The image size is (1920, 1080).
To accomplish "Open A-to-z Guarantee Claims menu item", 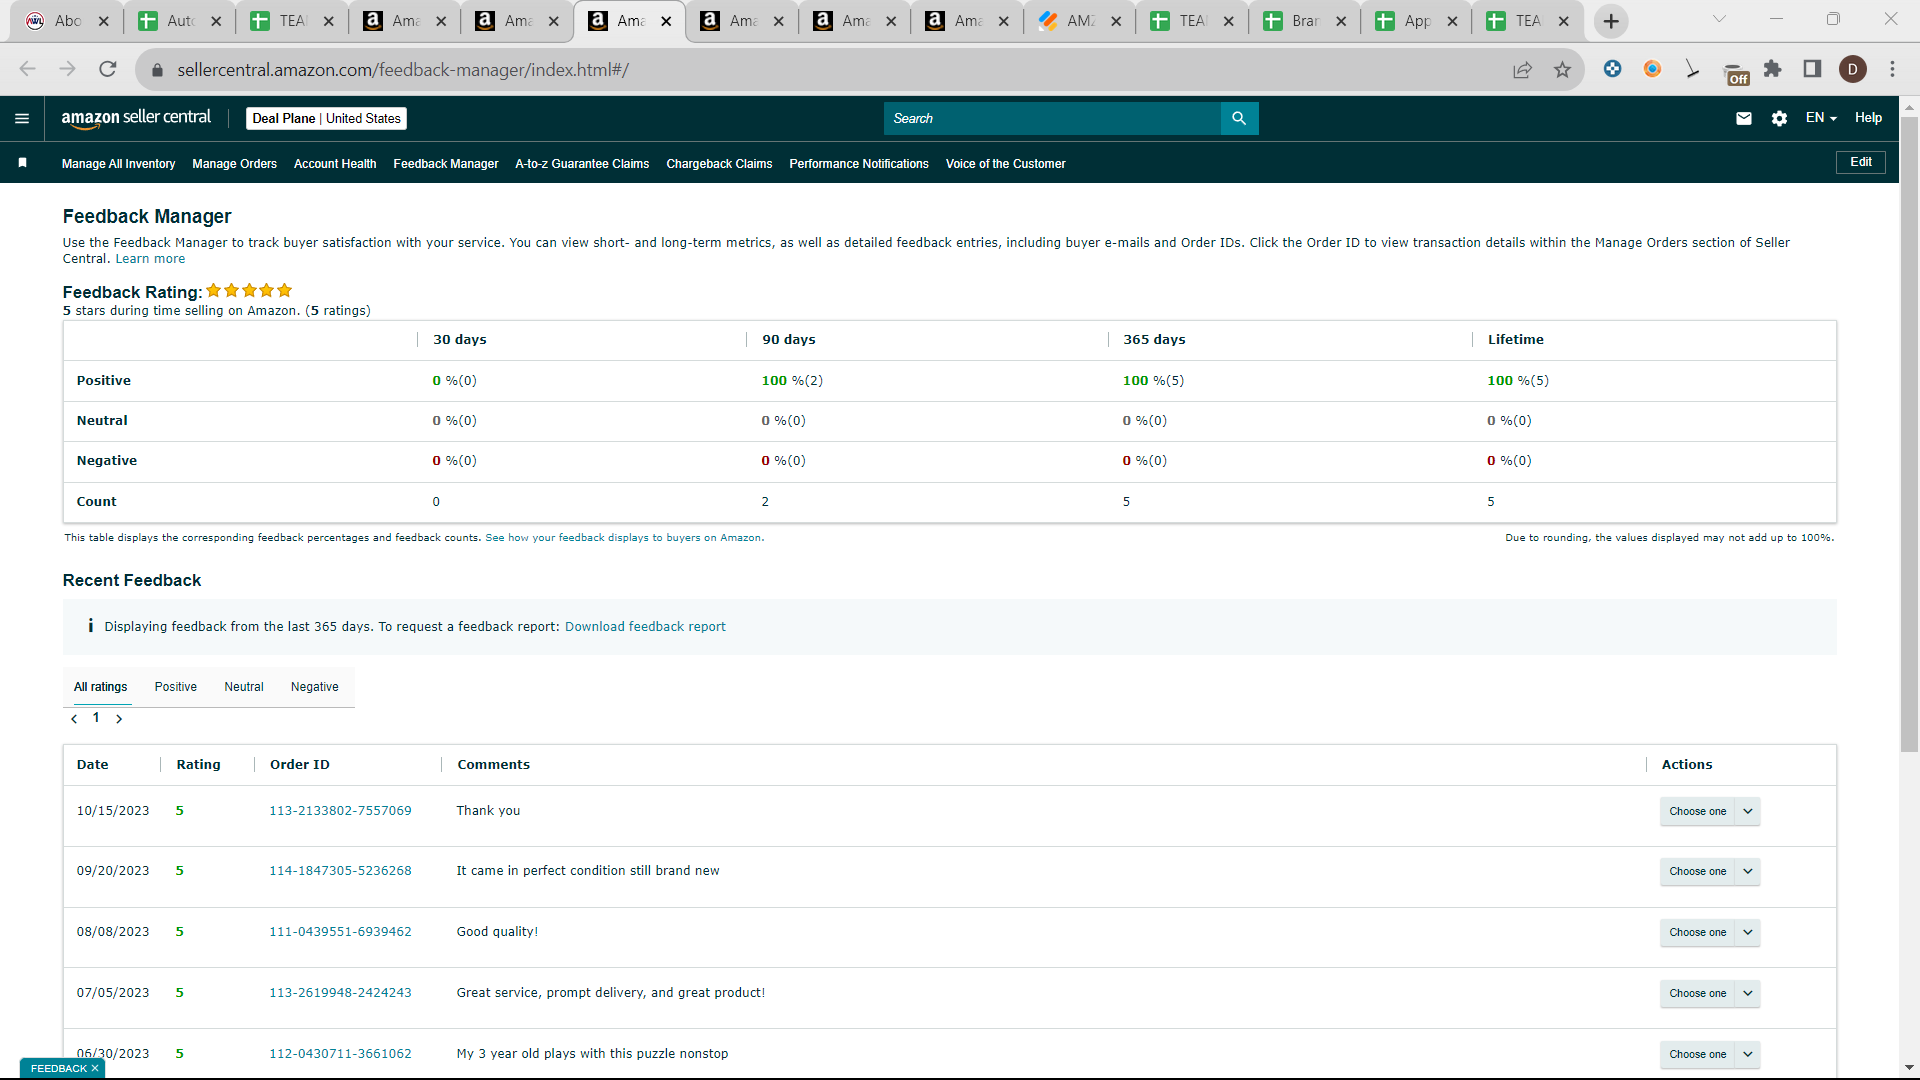I will click(582, 164).
